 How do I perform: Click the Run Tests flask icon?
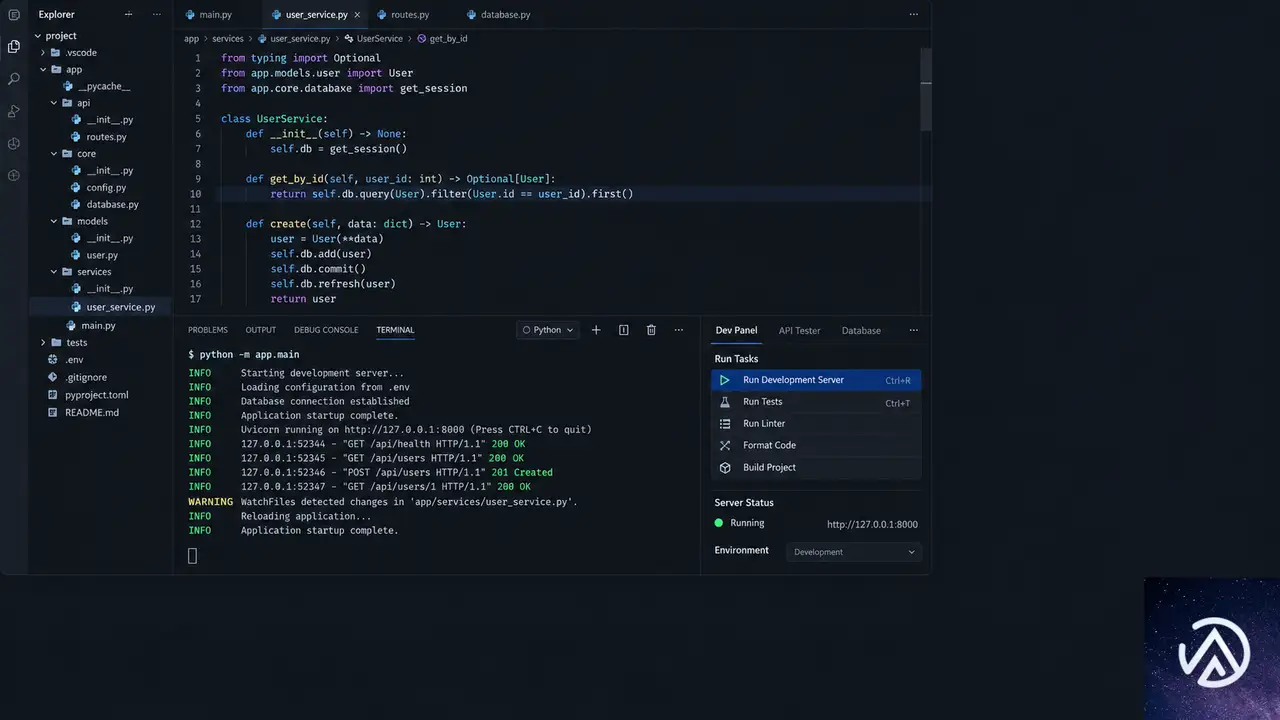[x=725, y=402]
